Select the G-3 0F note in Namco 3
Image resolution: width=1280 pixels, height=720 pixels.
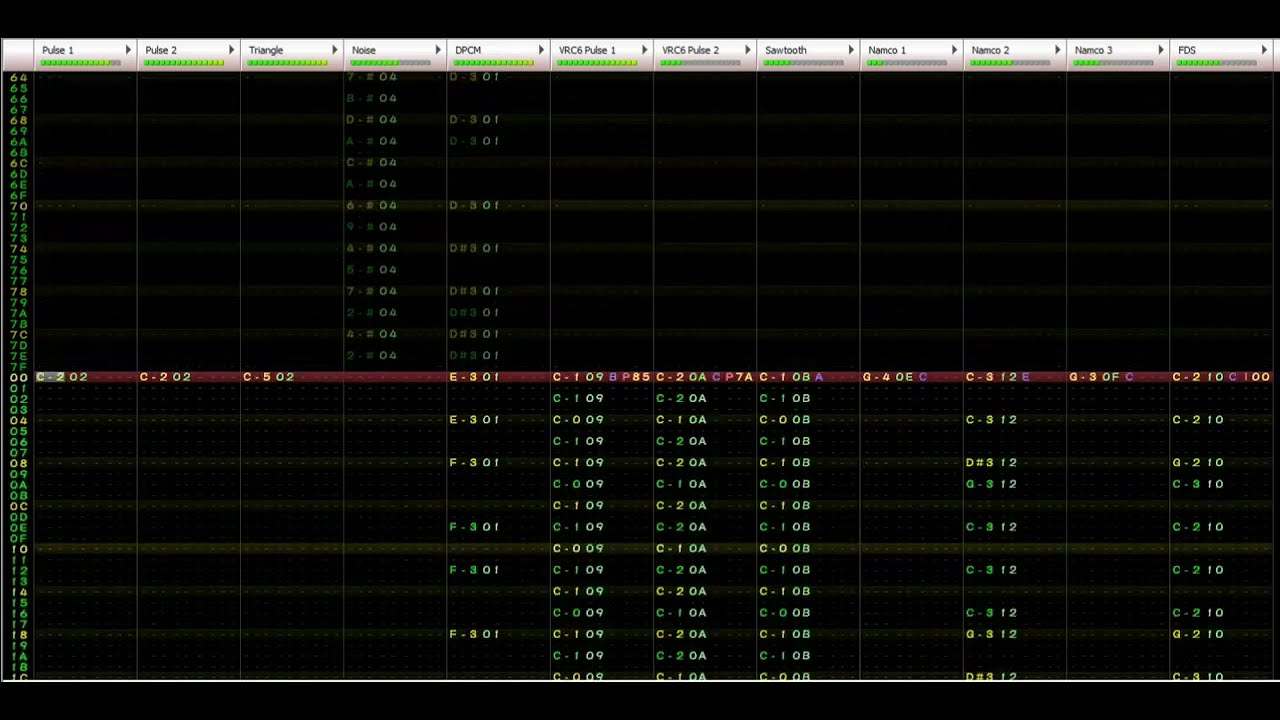(1095, 377)
